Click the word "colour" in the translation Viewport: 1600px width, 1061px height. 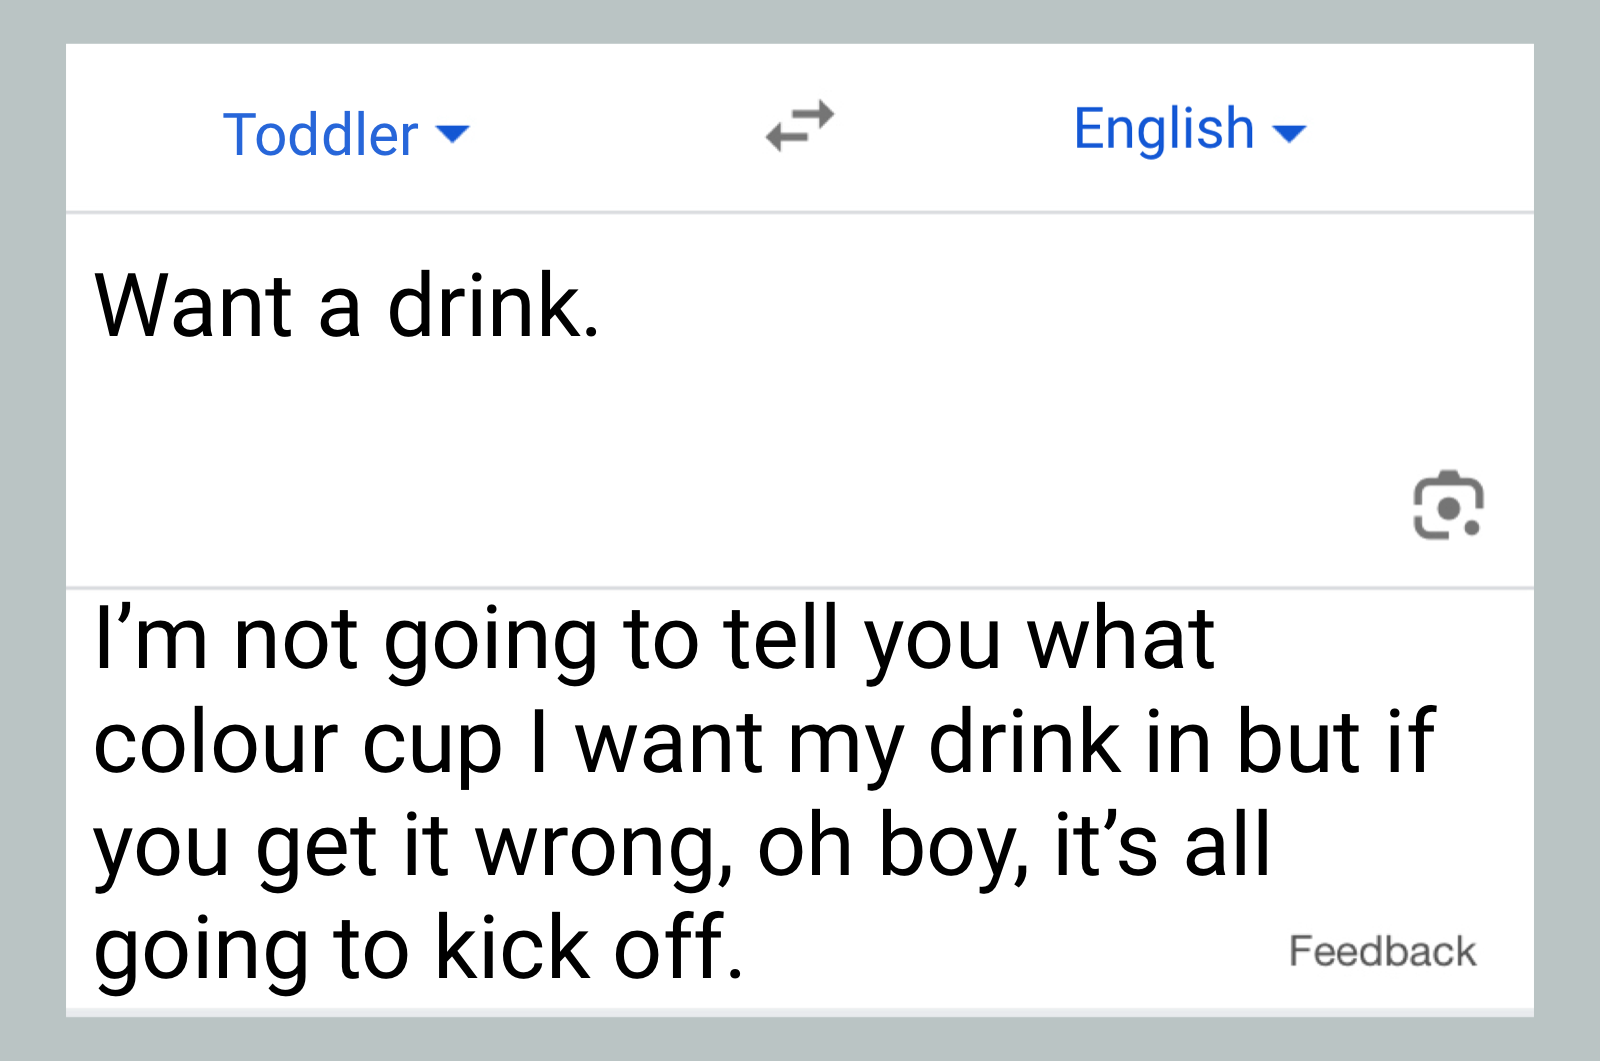[217, 744]
